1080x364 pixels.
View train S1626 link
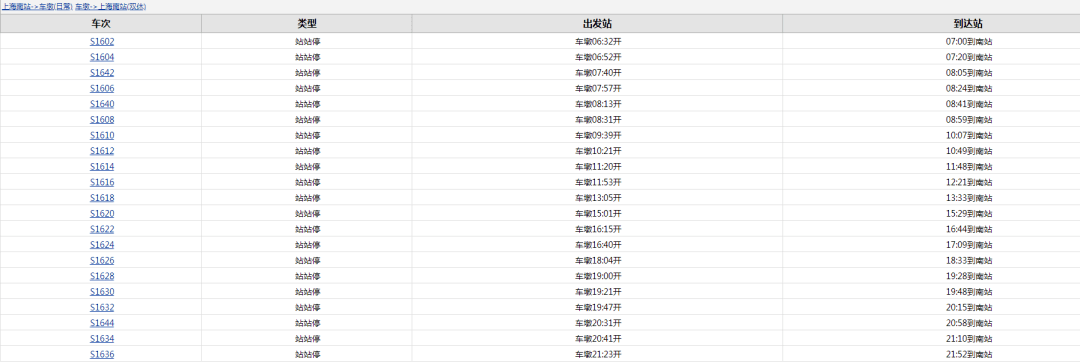(x=102, y=261)
